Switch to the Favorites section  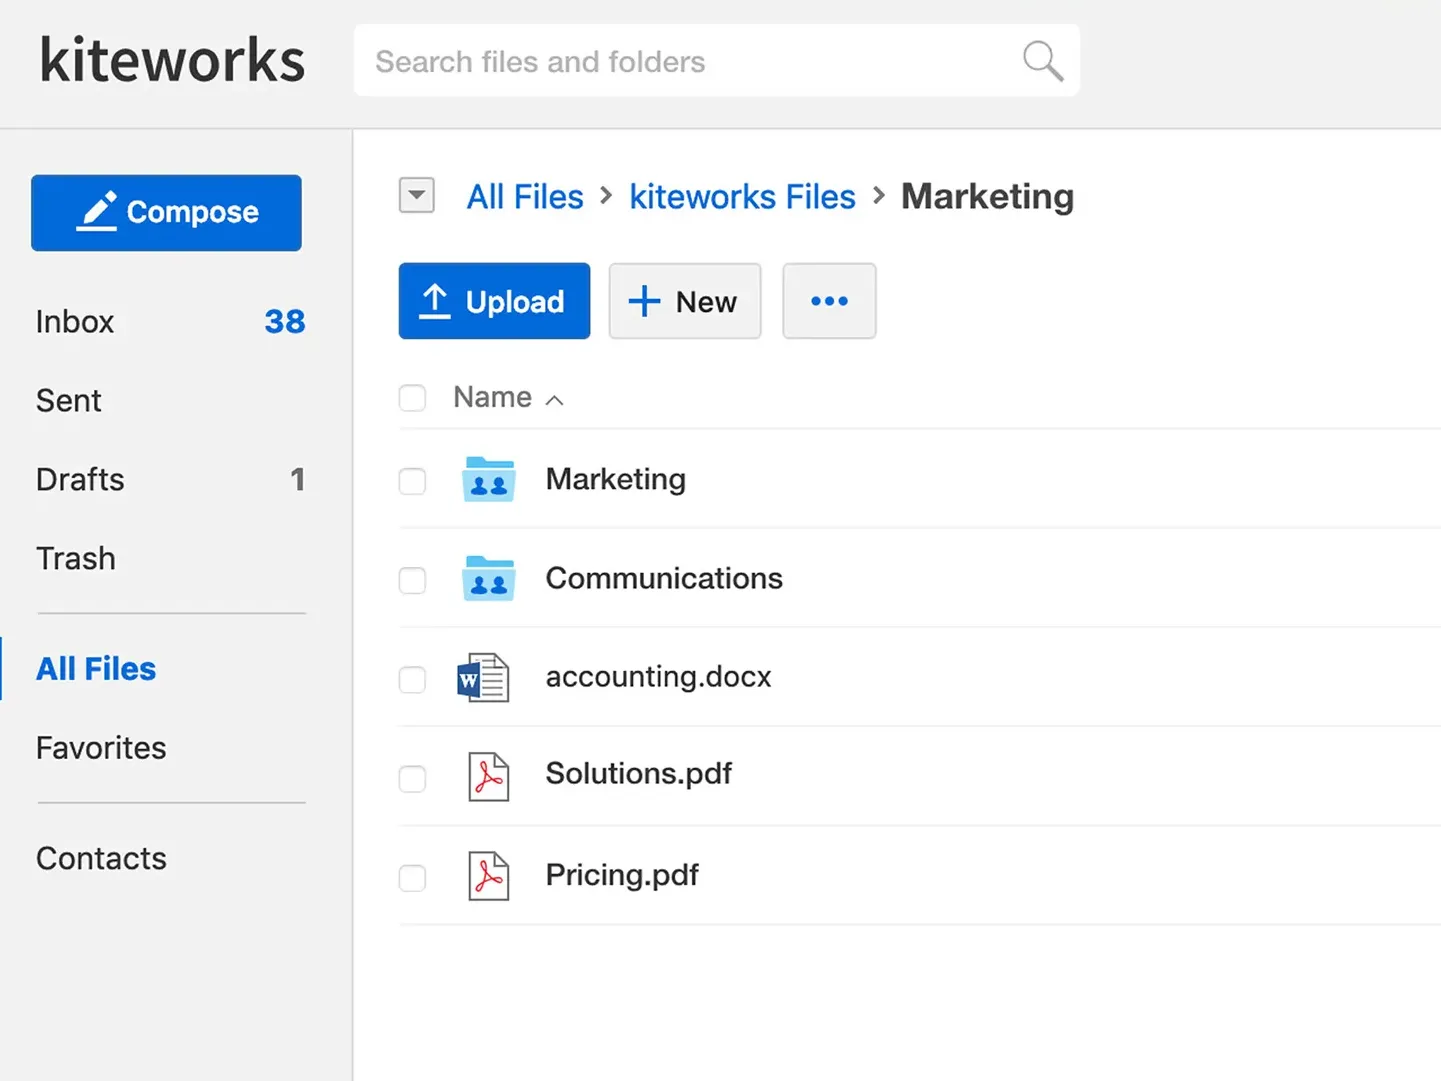pyautogui.click(x=100, y=747)
